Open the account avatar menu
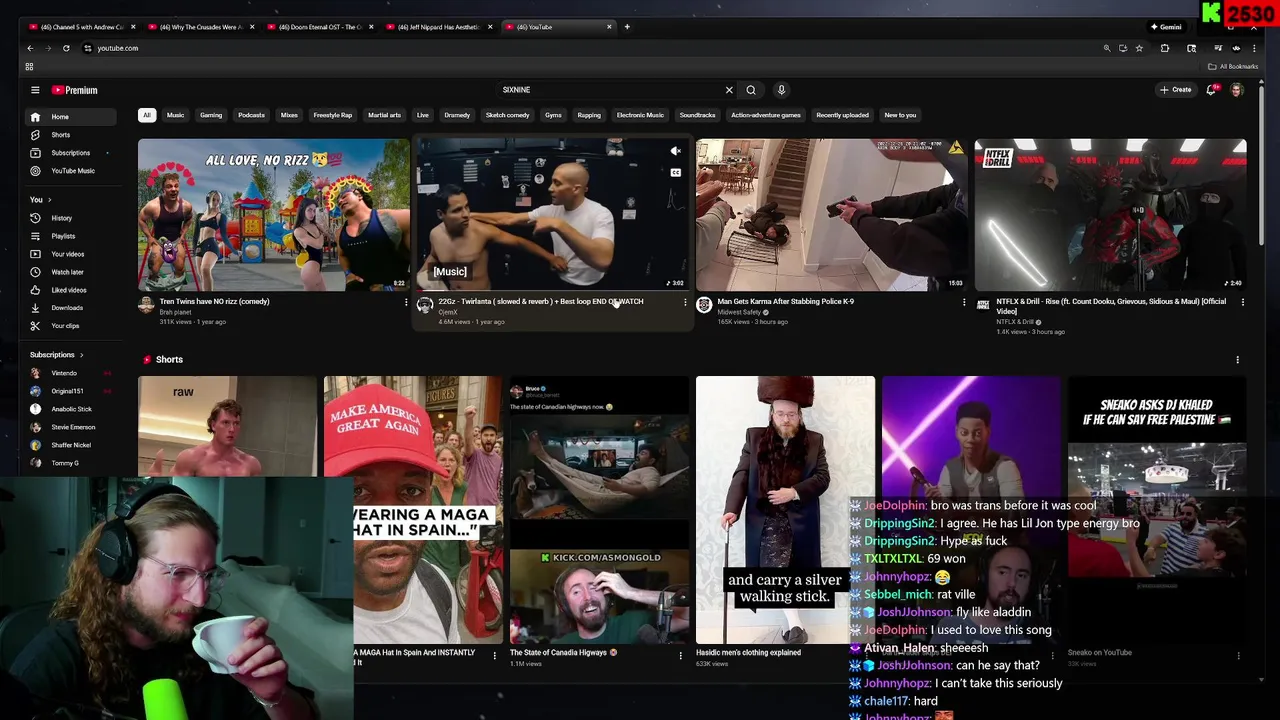Screen dimensions: 1280x720 coord(1237,90)
